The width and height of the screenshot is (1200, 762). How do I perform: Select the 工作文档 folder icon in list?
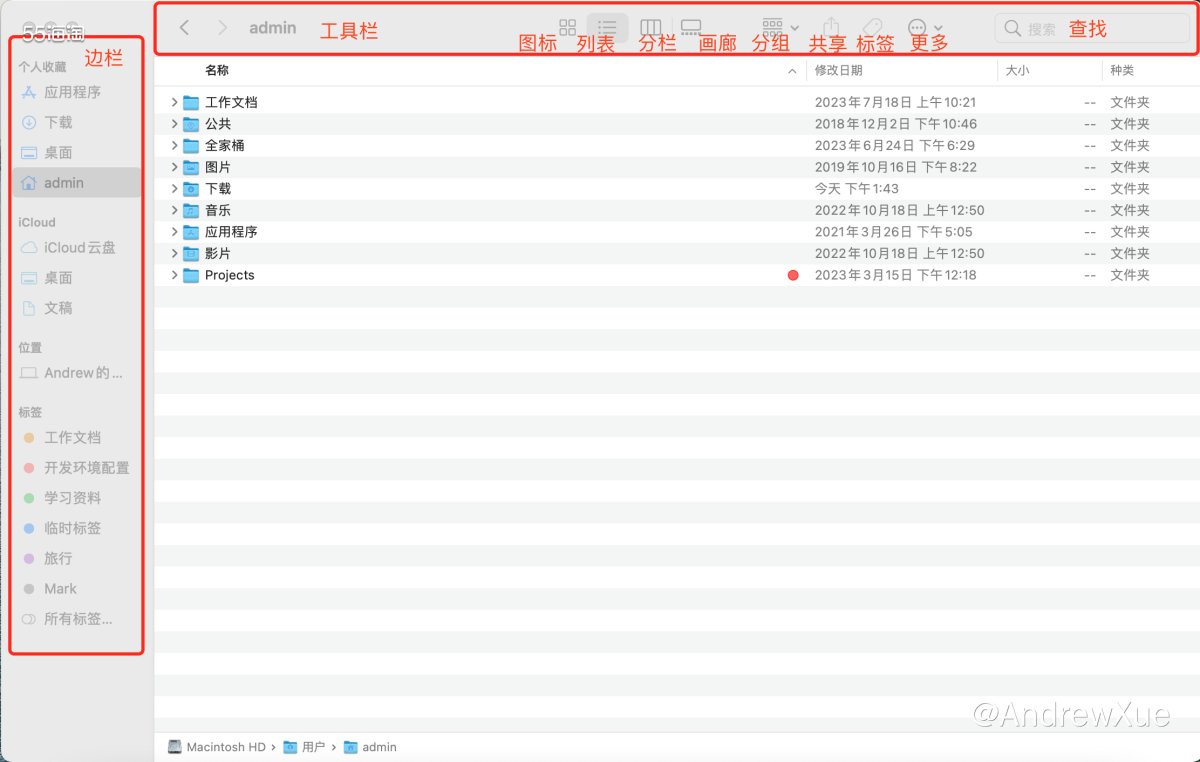(x=191, y=102)
